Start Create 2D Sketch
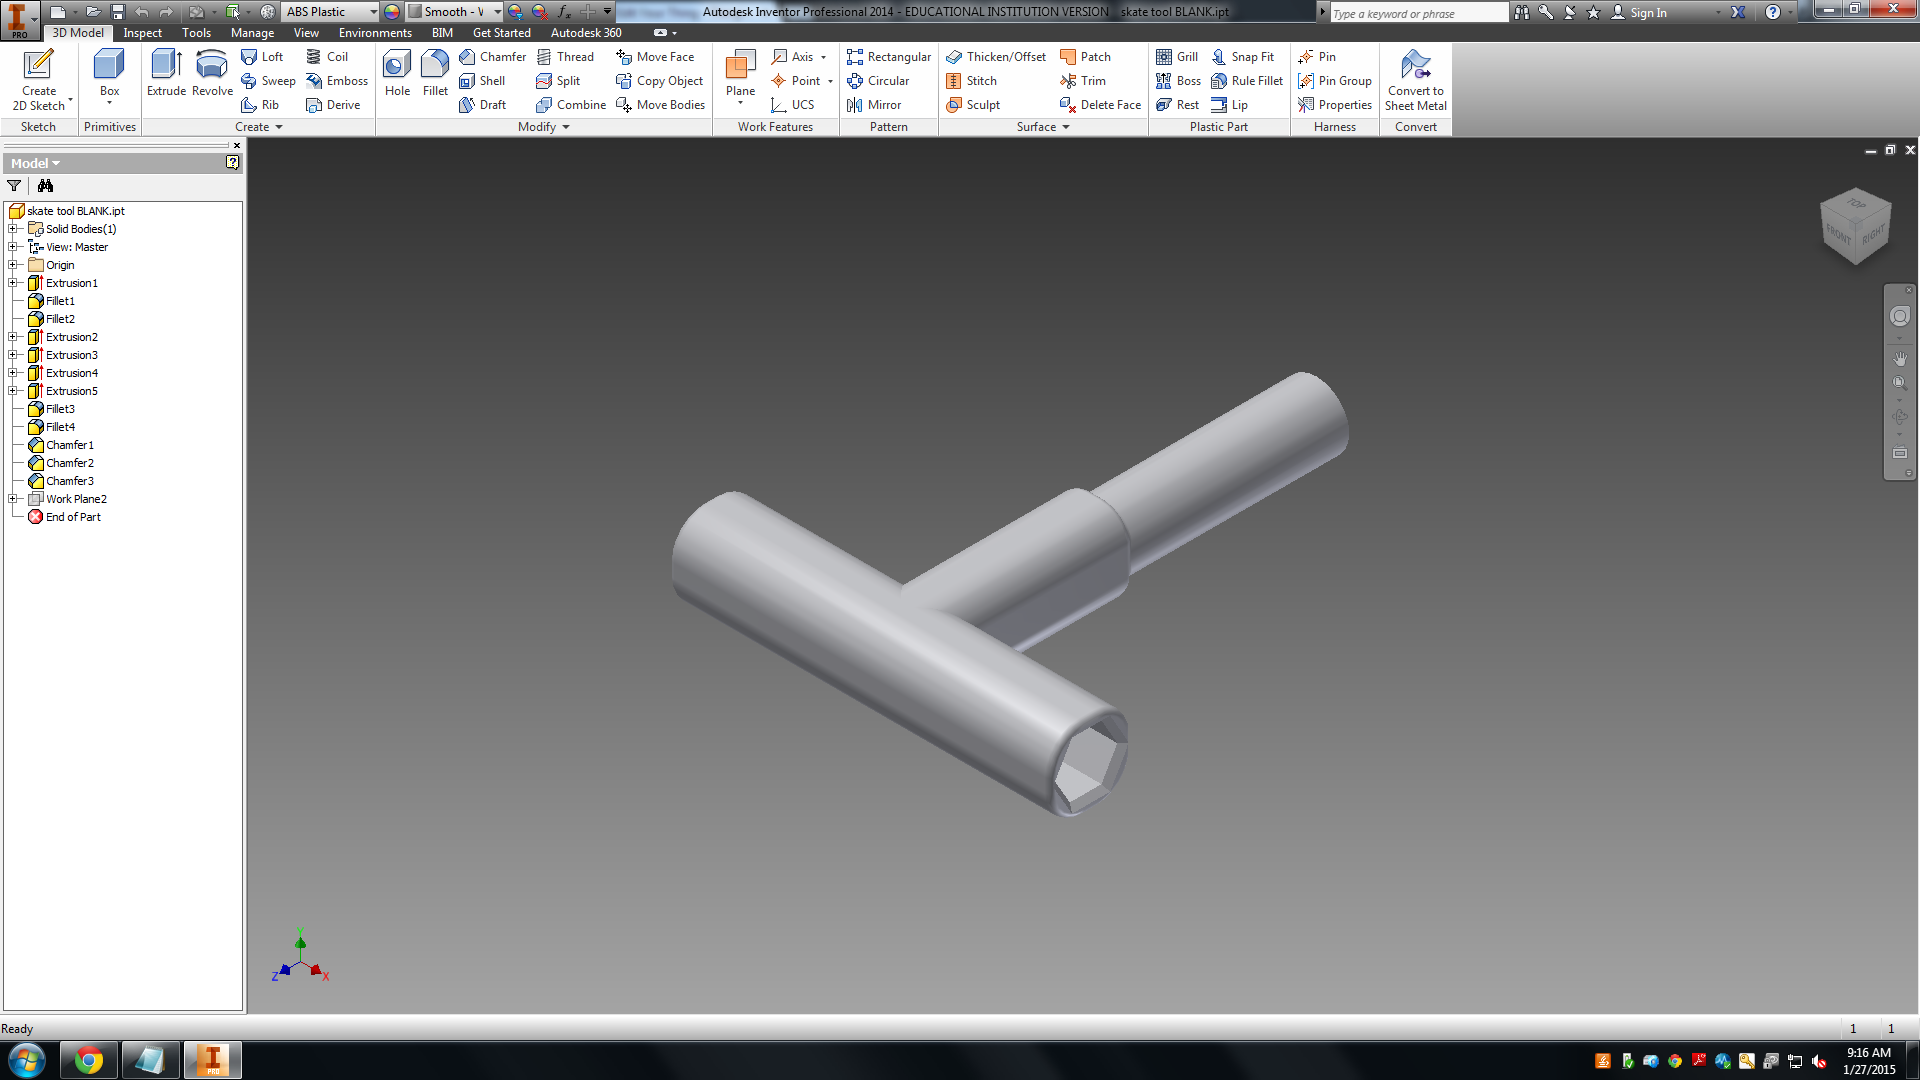The width and height of the screenshot is (1920, 1080). click(39, 80)
